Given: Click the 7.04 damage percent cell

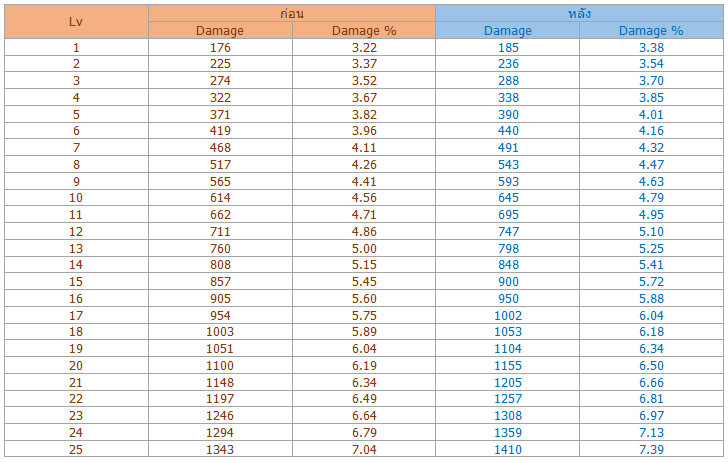Looking at the screenshot, I should point(364,450).
